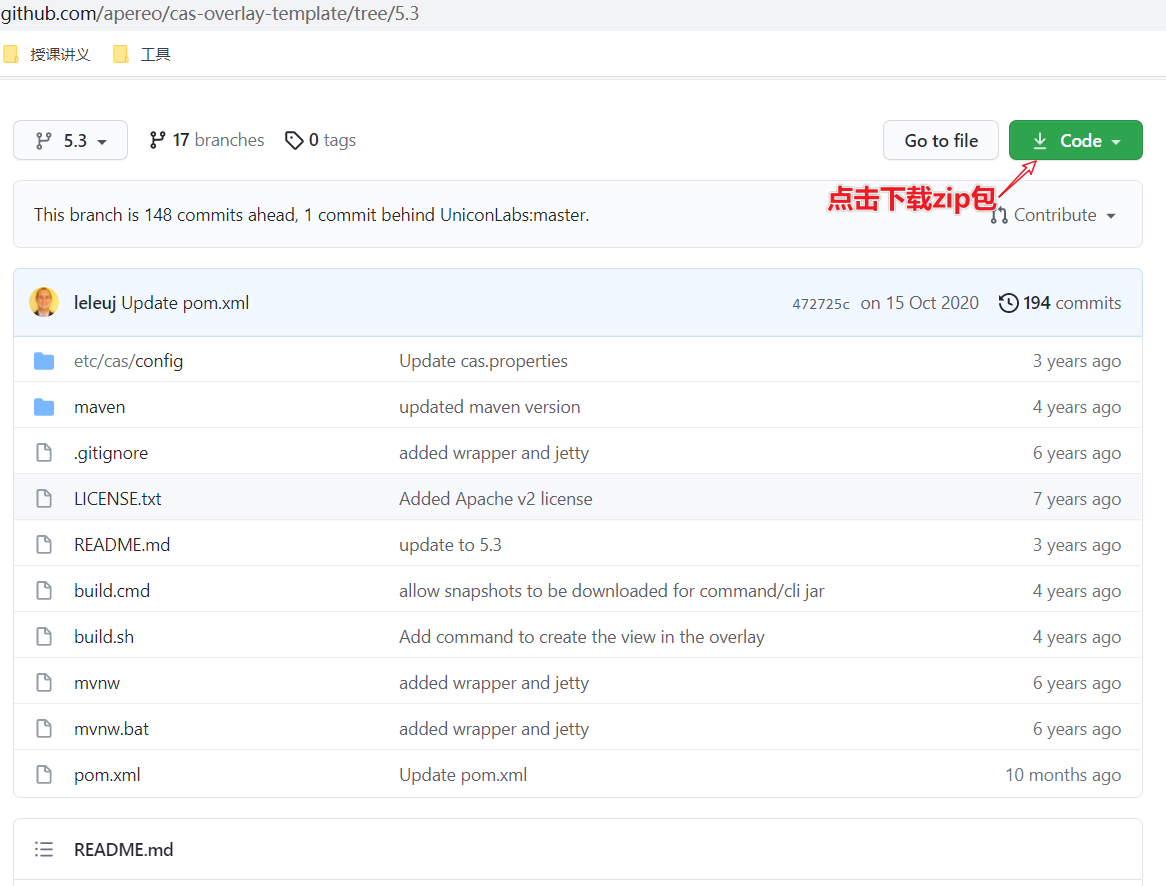Click the file icon for build.cmd
The height and width of the screenshot is (886, 1166).
44,591
